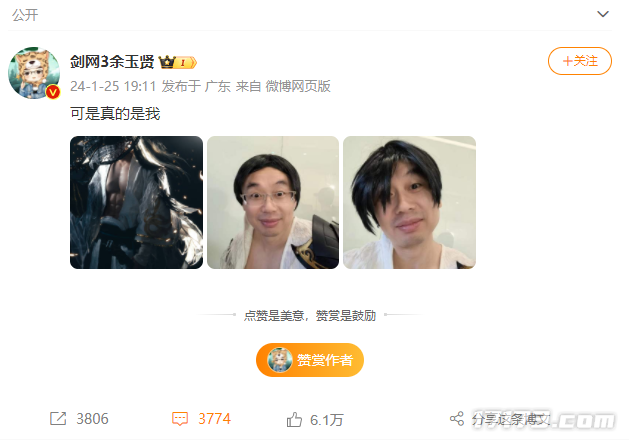Open comments via the speech bubble icon
The width and height of the screenshot is (629, 441).
point(180,419)
